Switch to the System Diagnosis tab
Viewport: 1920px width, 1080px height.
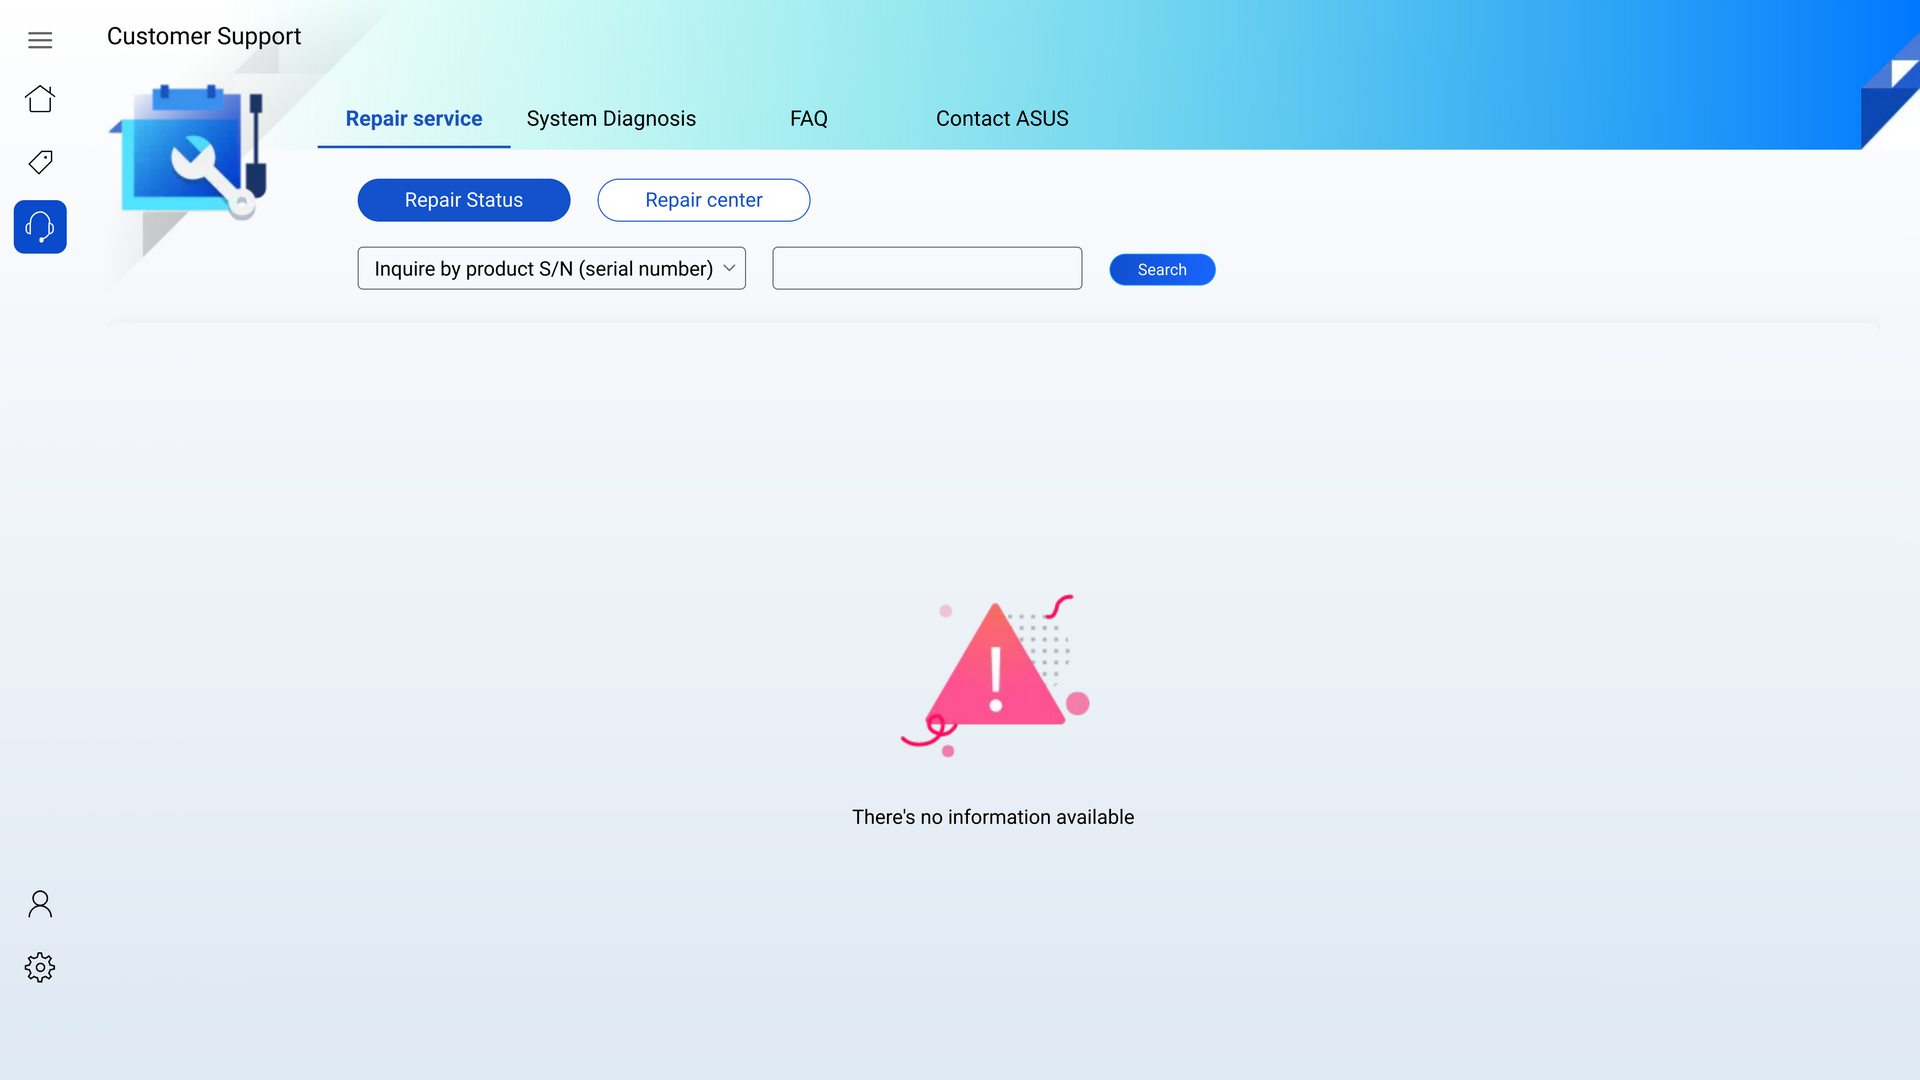click(611, 119)
